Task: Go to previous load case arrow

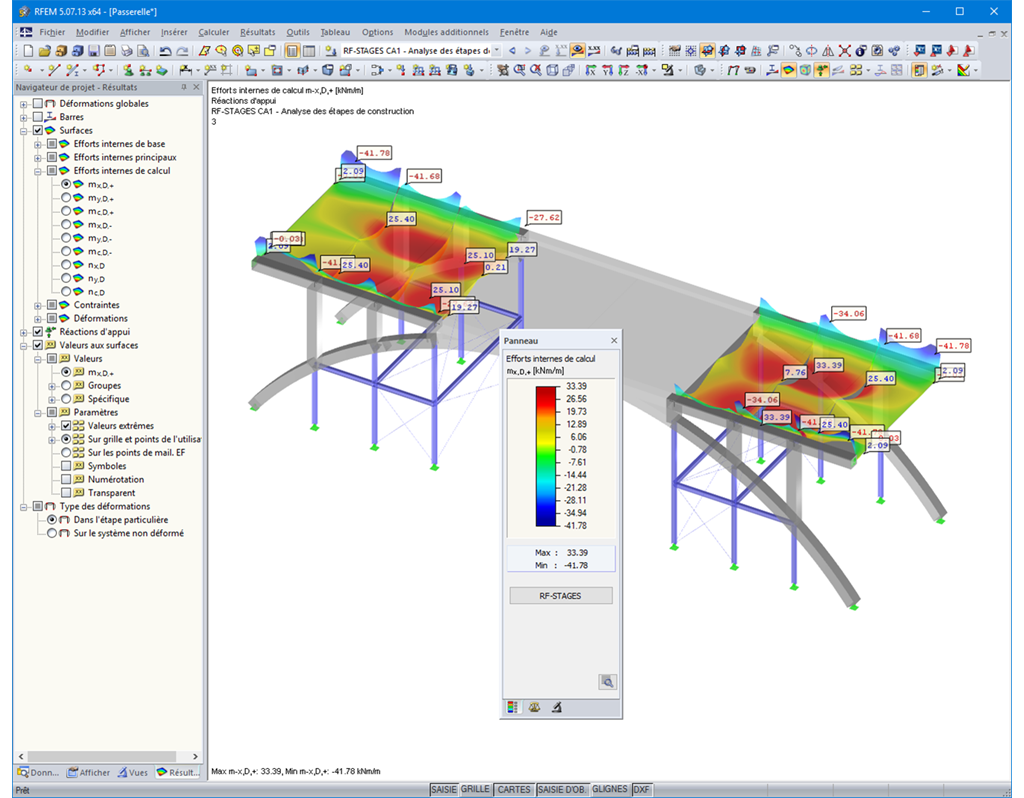Action: (x=512, y=51)
